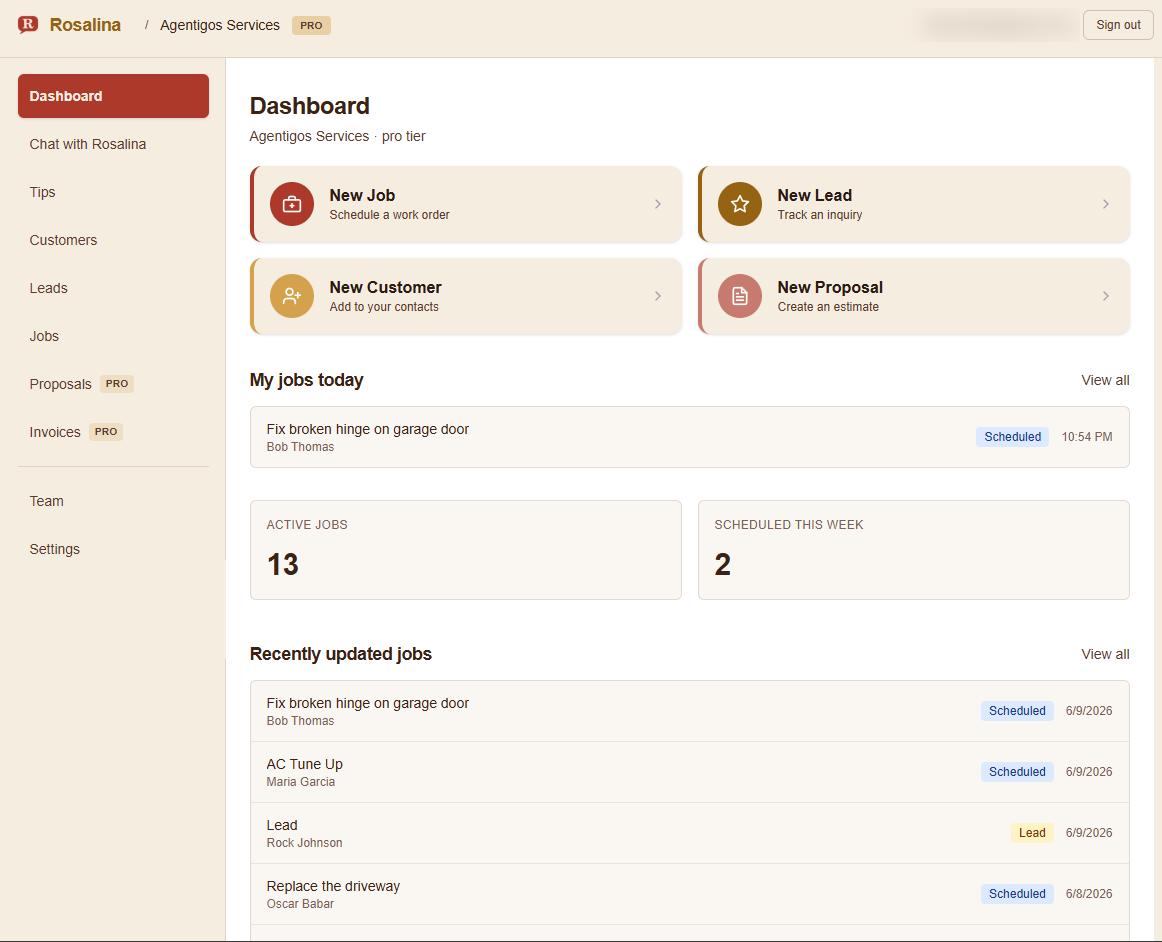This screenshot has height=942, width=1162.
Task: Open the Leads section
Action: coord(113,288)
